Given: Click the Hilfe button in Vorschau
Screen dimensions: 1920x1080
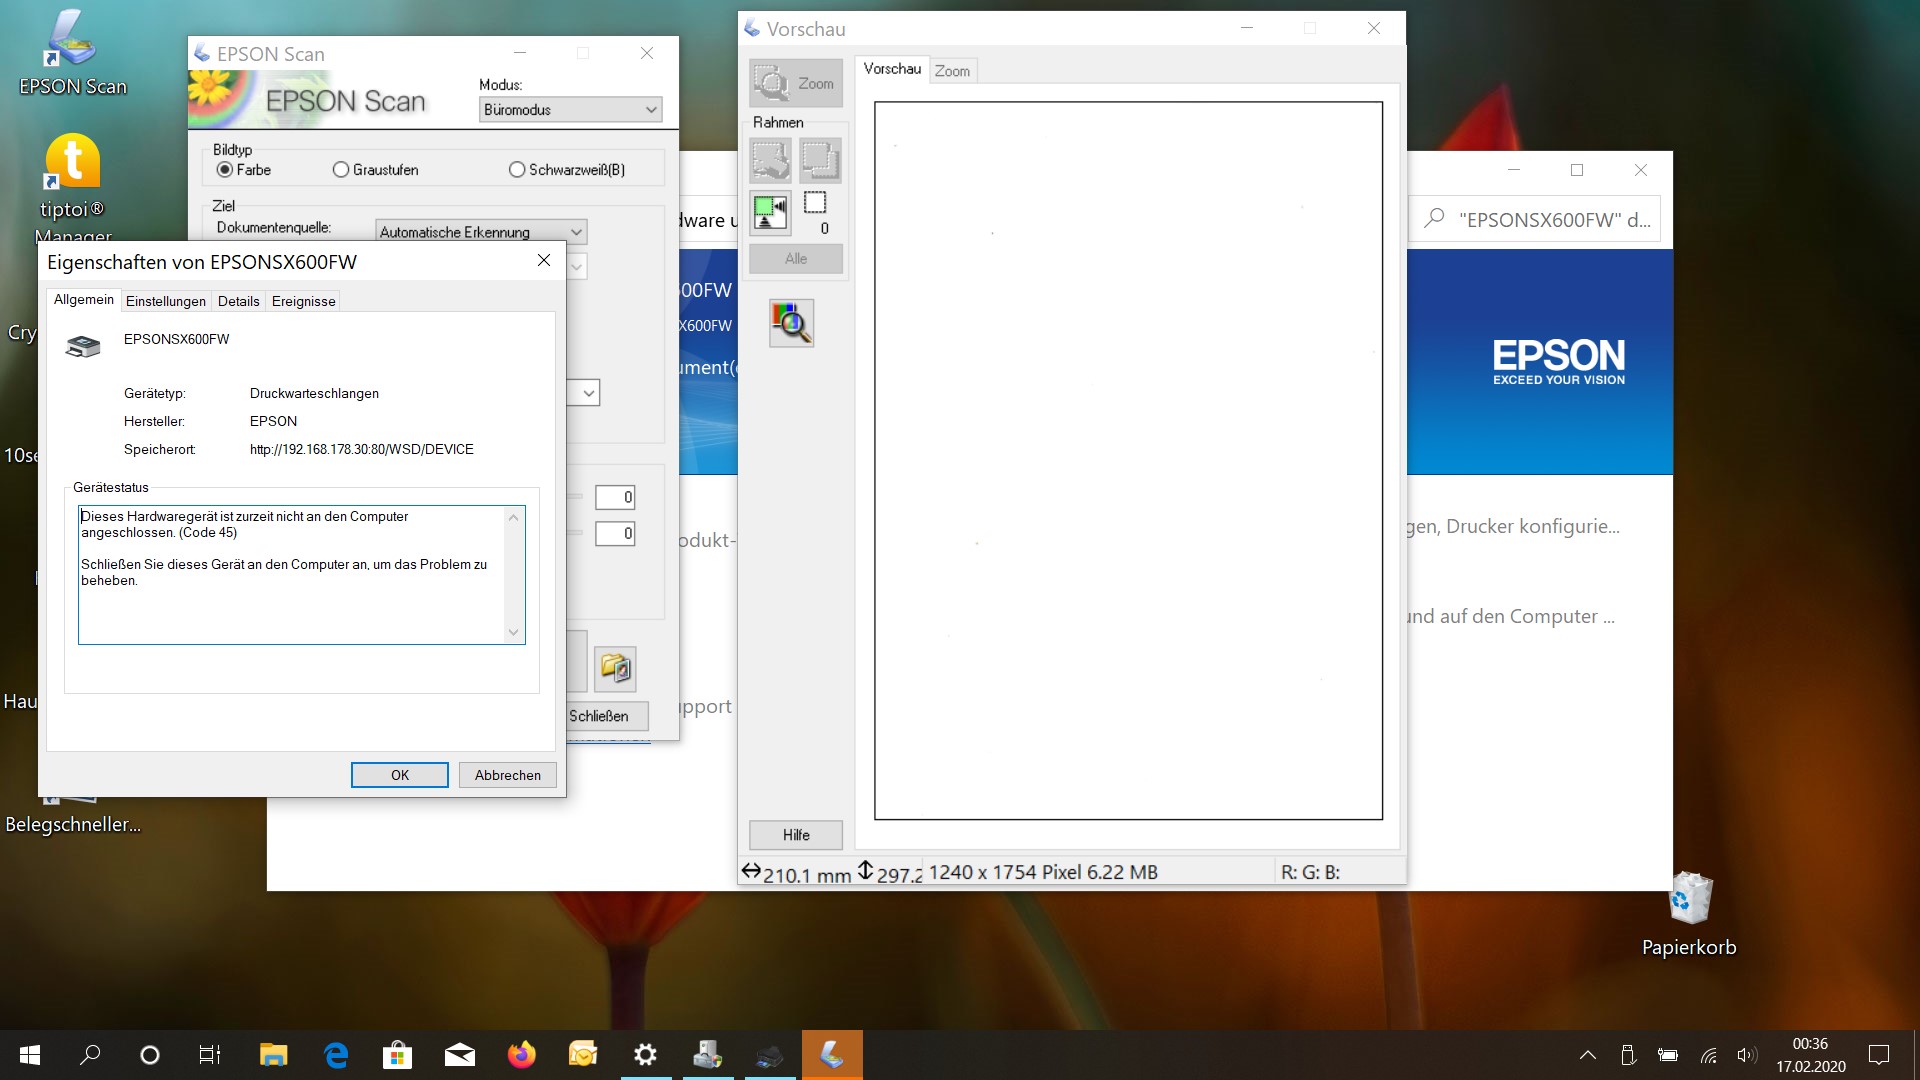Looking at the screenshot, I should coord(796,835).
